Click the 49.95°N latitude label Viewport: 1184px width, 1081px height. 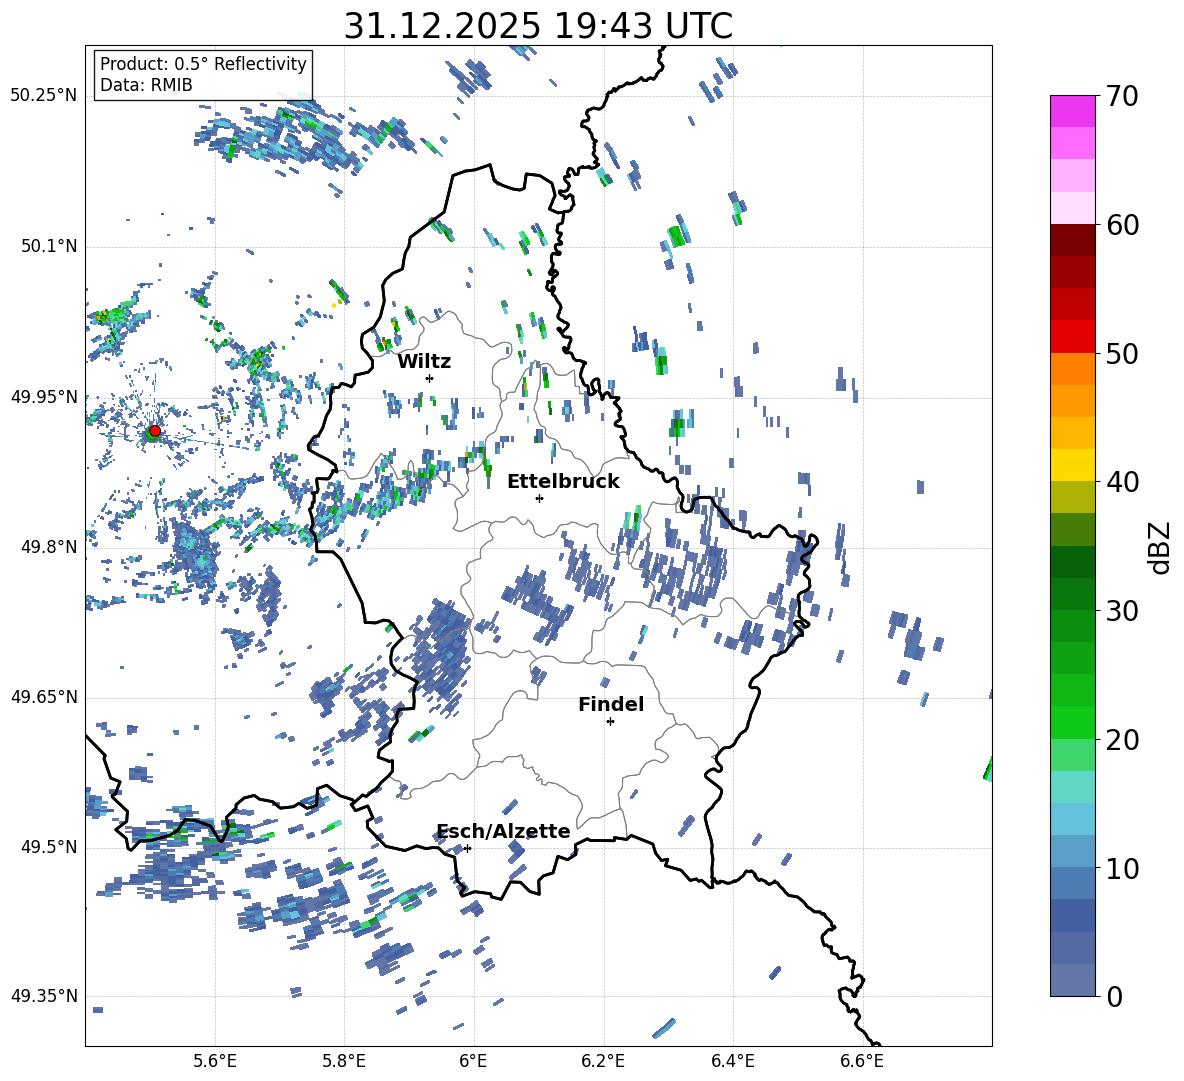(44, 397)
